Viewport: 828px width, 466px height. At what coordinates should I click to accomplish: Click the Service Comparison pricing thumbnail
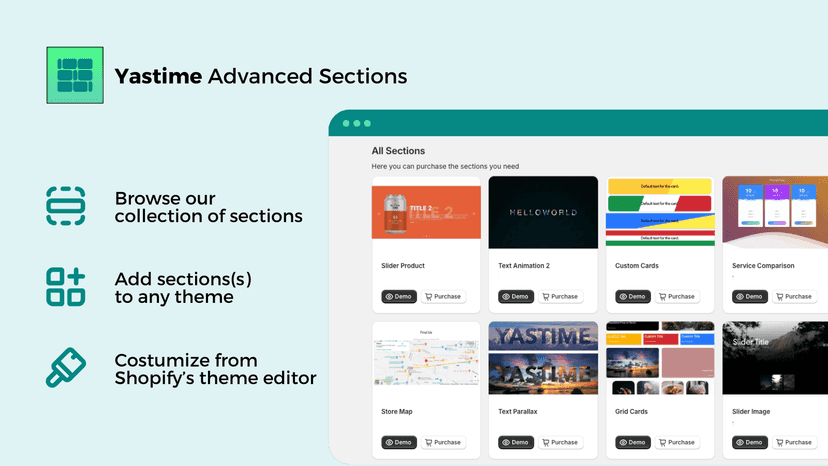coord(775,212)
